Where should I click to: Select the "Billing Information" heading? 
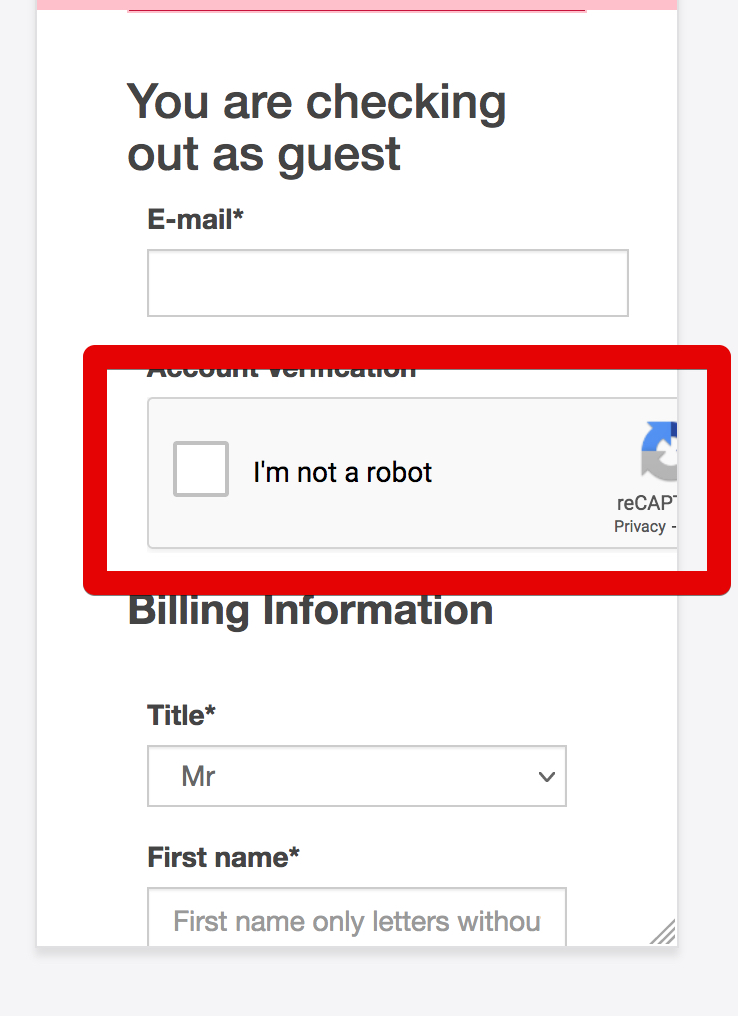(310, 611)
